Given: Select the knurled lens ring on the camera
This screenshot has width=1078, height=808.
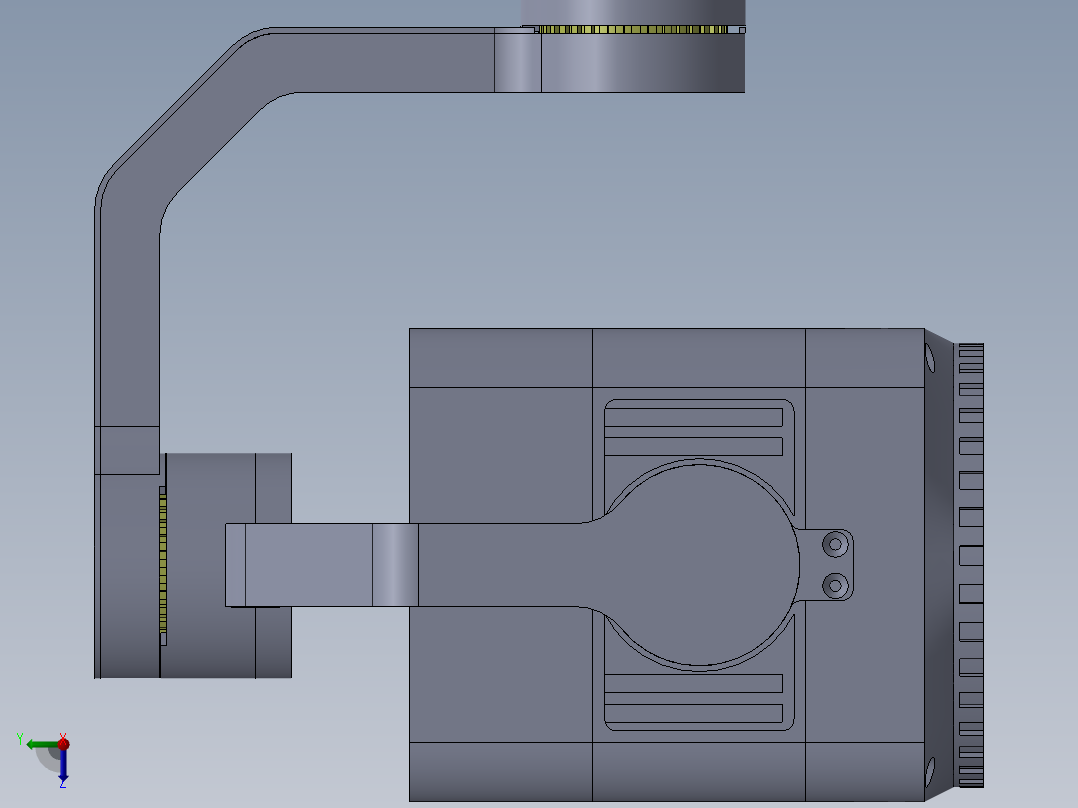Looking at the screenshot, I should click(971, 565).
